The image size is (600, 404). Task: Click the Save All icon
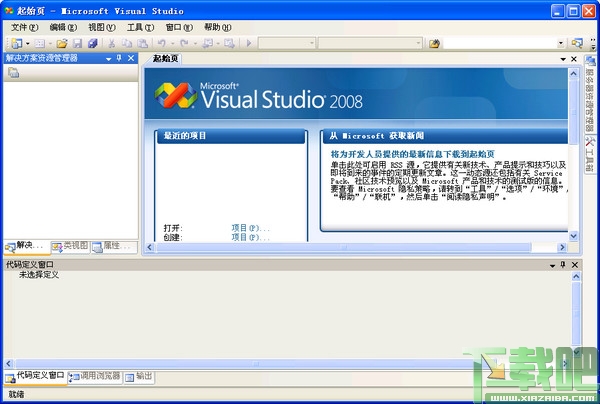[93, 43]
